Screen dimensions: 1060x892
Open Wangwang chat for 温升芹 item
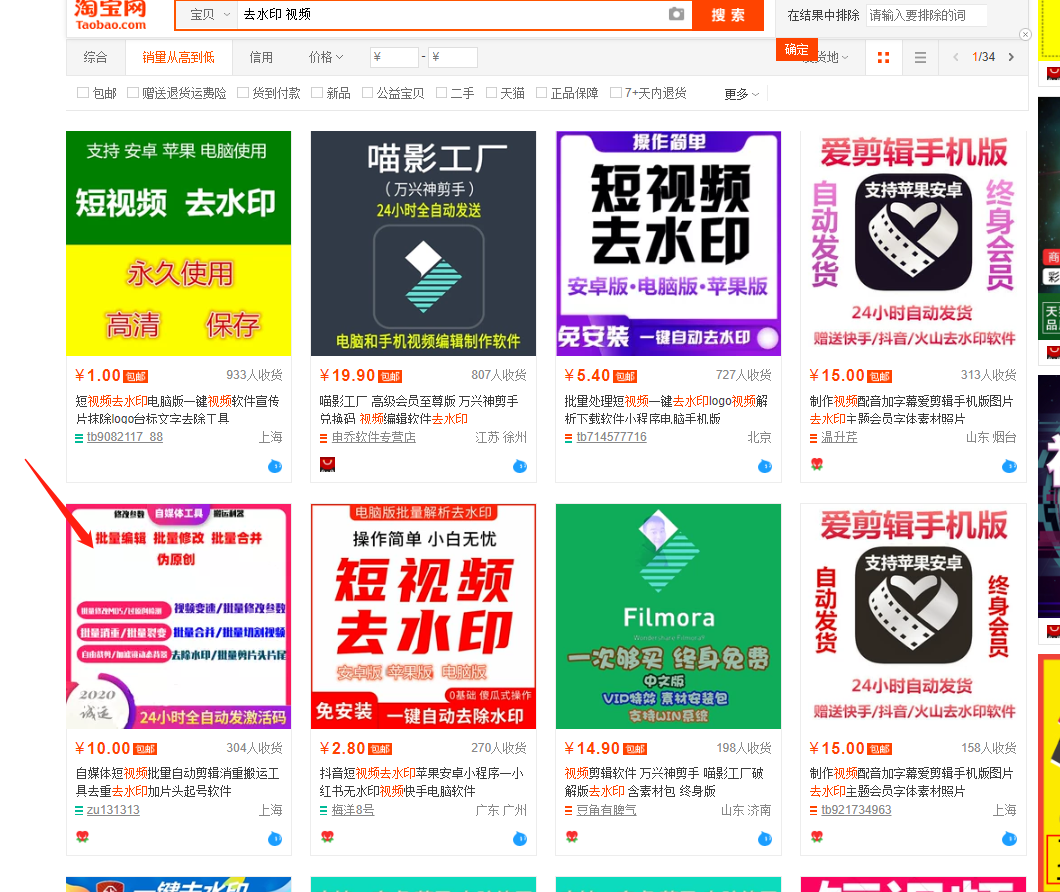click(x=1009, y=466)
